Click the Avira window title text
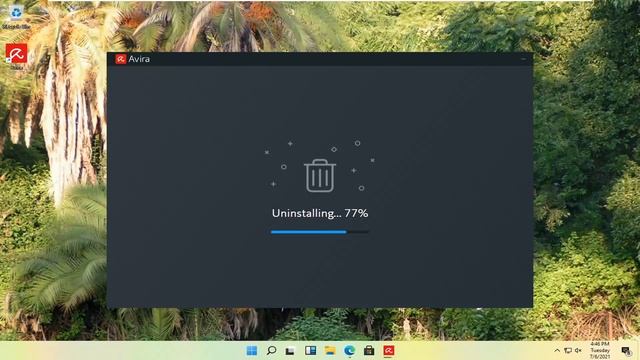The image size is (640, 360). tap(139, 59)
